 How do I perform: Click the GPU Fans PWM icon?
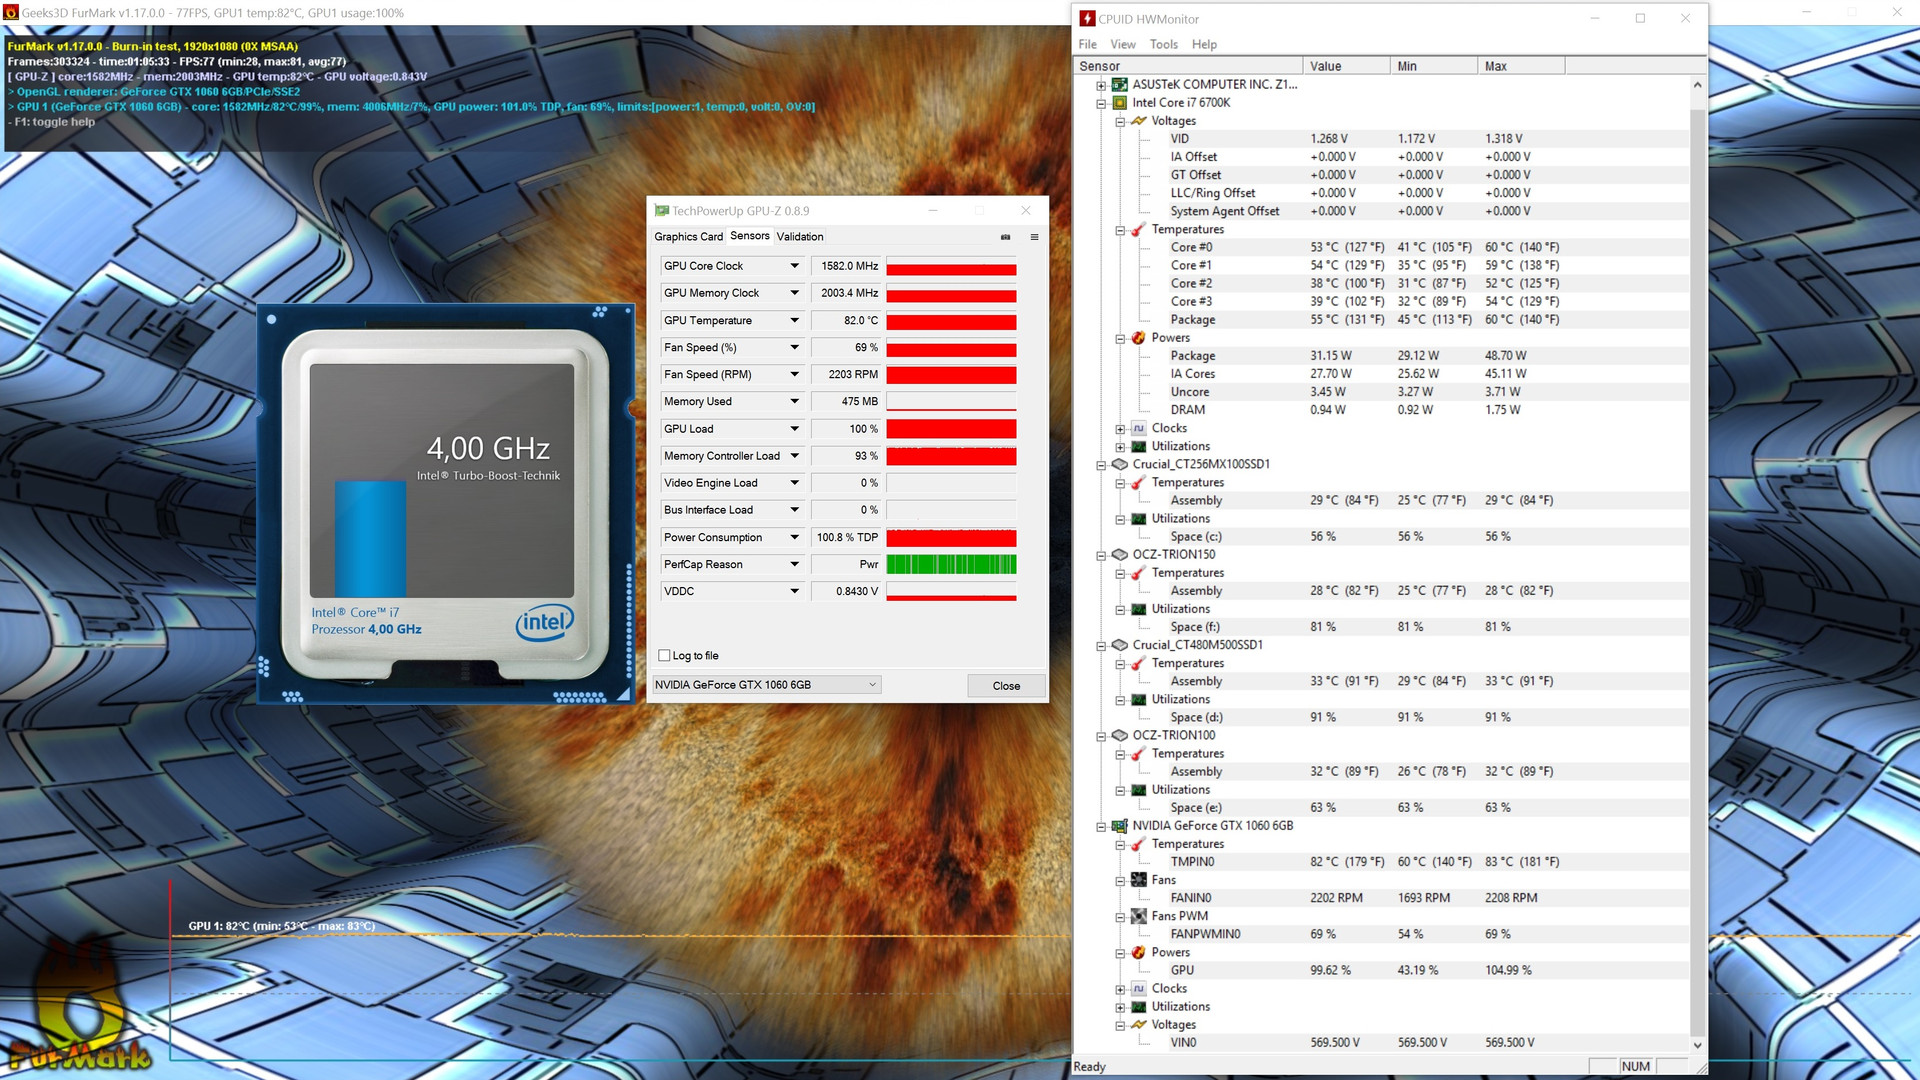click(x=1138, y=916)
